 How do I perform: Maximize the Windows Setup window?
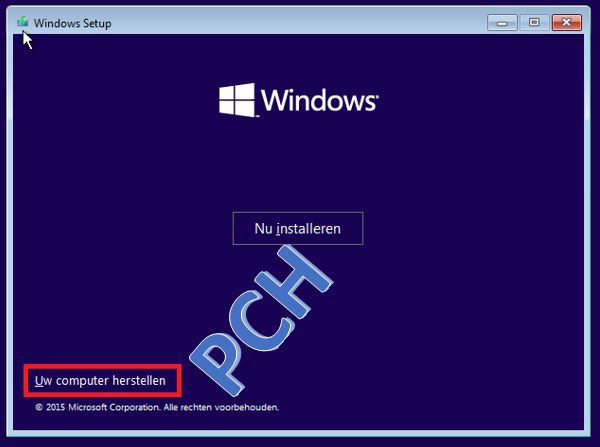click(x=535, y=23)
